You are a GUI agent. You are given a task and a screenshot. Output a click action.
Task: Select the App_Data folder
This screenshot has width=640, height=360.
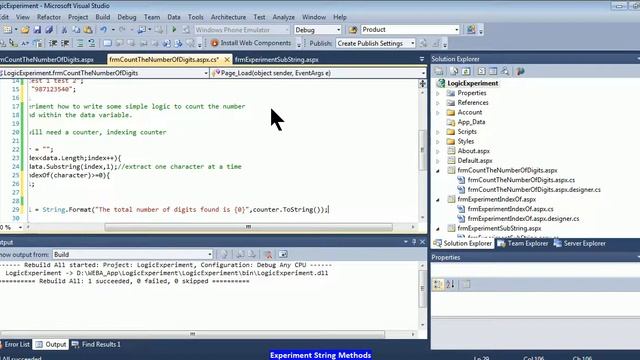point(471,122)
